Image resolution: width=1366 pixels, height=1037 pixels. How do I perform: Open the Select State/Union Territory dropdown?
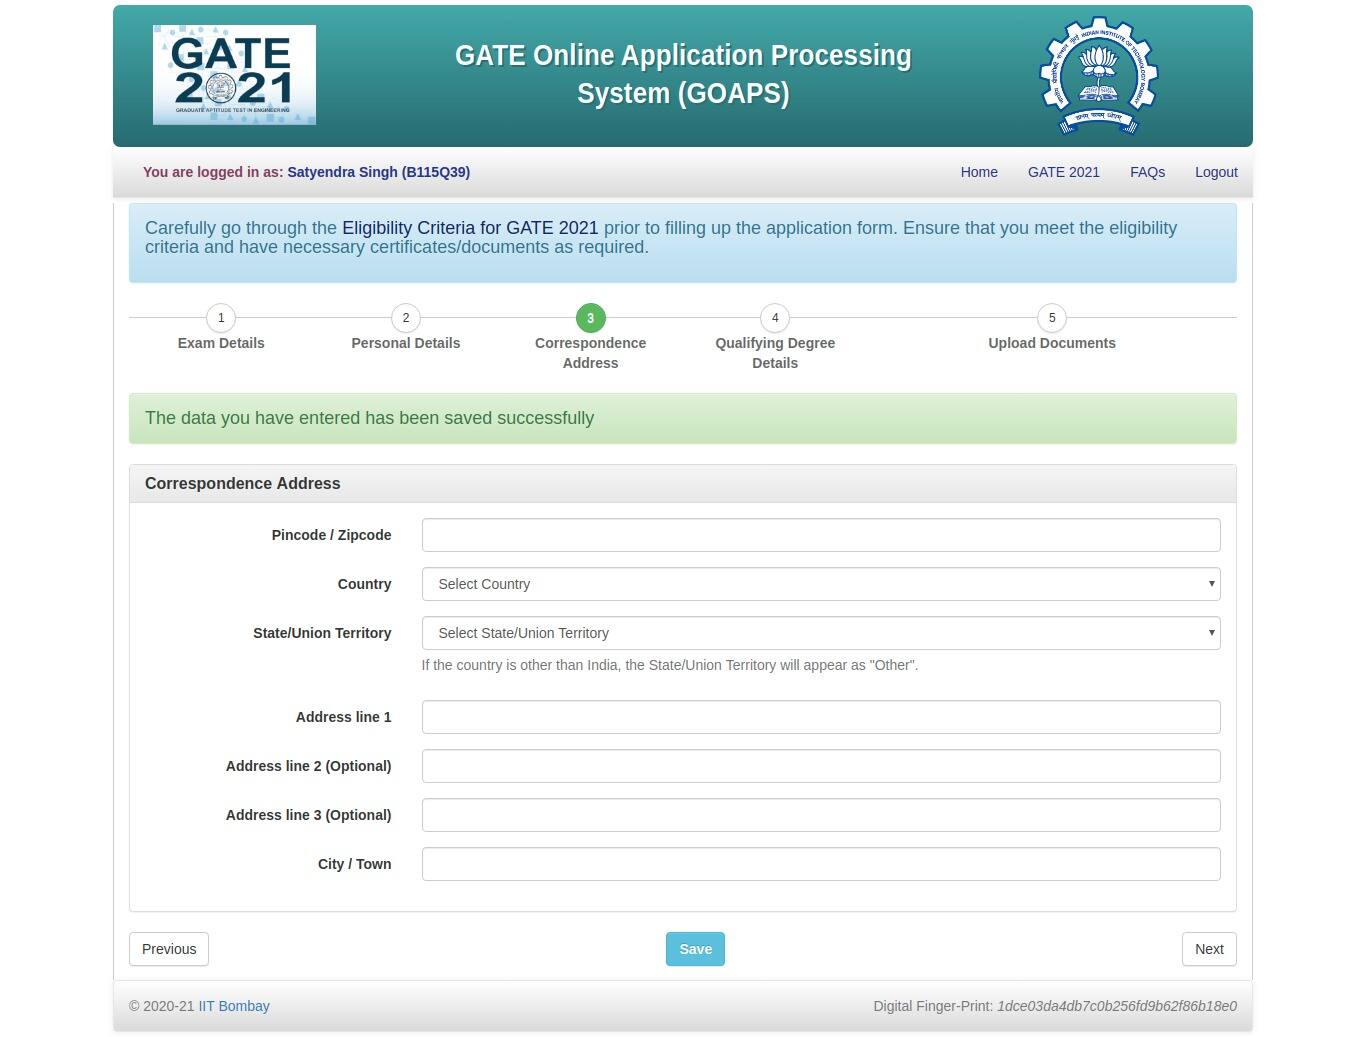pos(821,633)
